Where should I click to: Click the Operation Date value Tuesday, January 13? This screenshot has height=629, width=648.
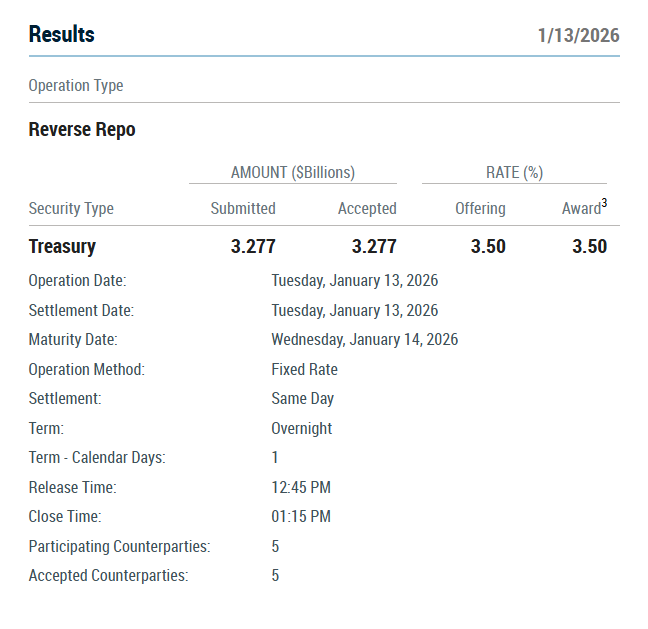355,281
